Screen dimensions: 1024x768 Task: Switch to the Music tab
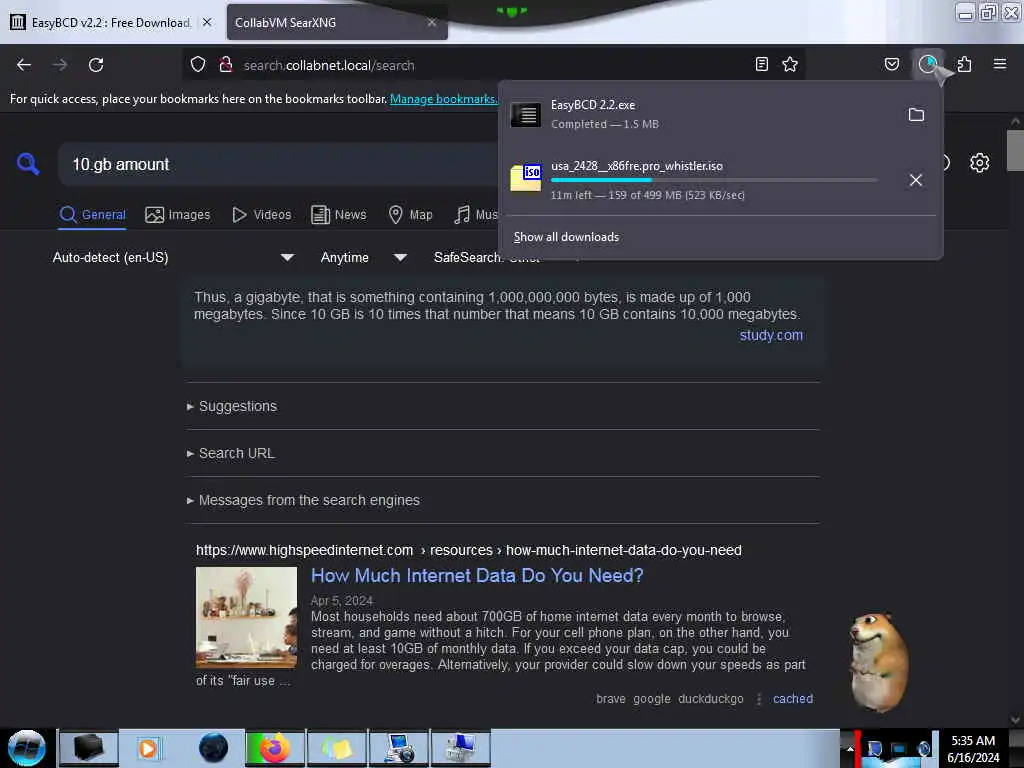(x=476, y=215)
